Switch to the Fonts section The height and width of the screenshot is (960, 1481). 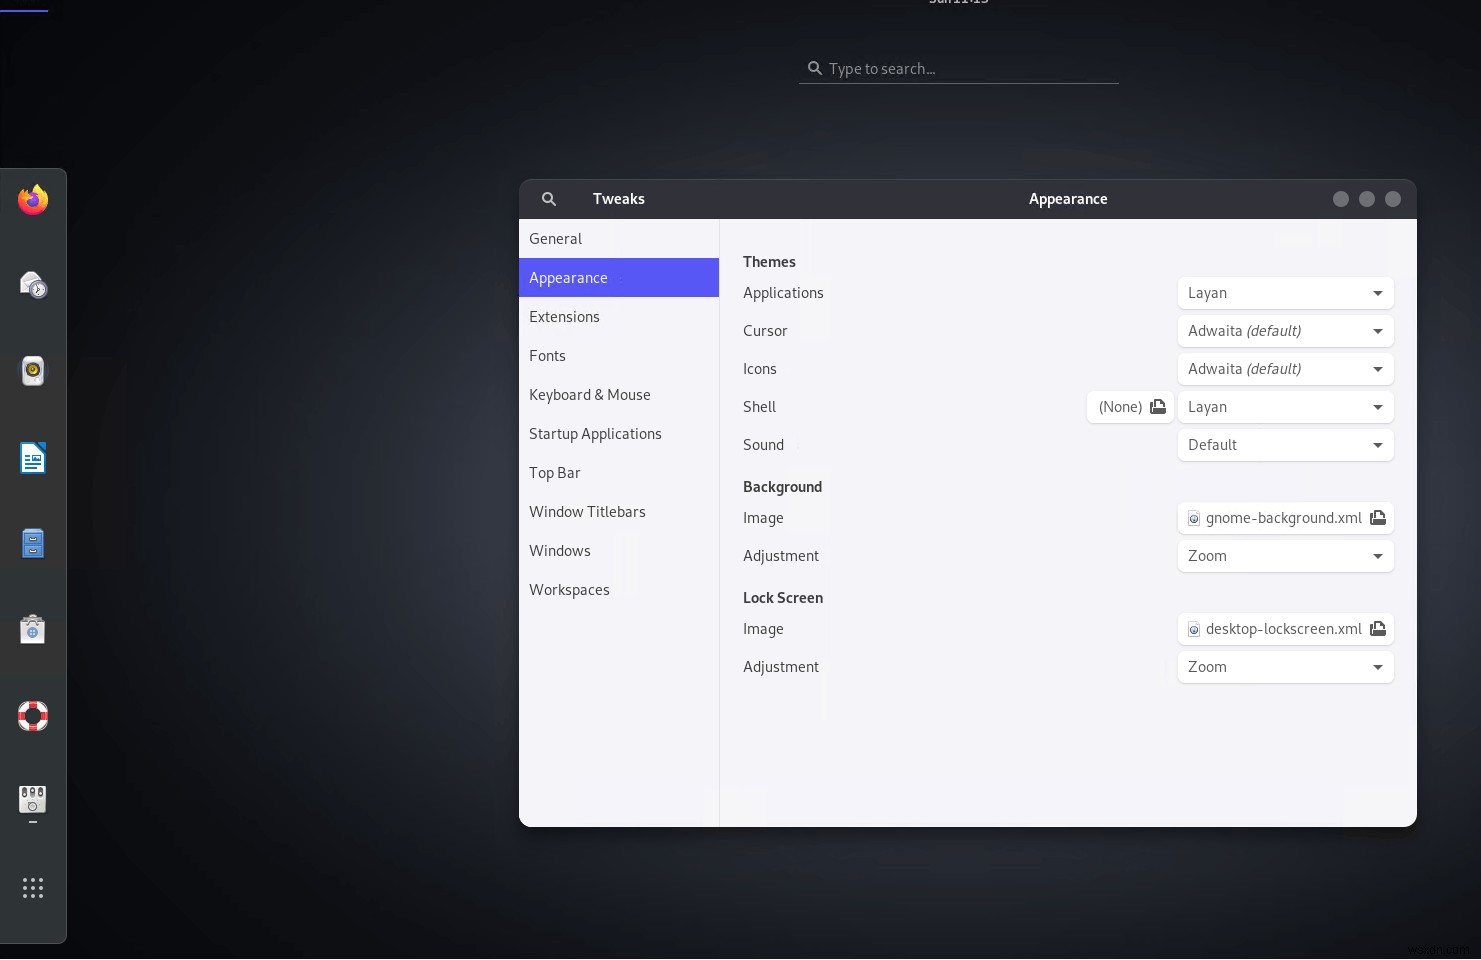point(548,355)
